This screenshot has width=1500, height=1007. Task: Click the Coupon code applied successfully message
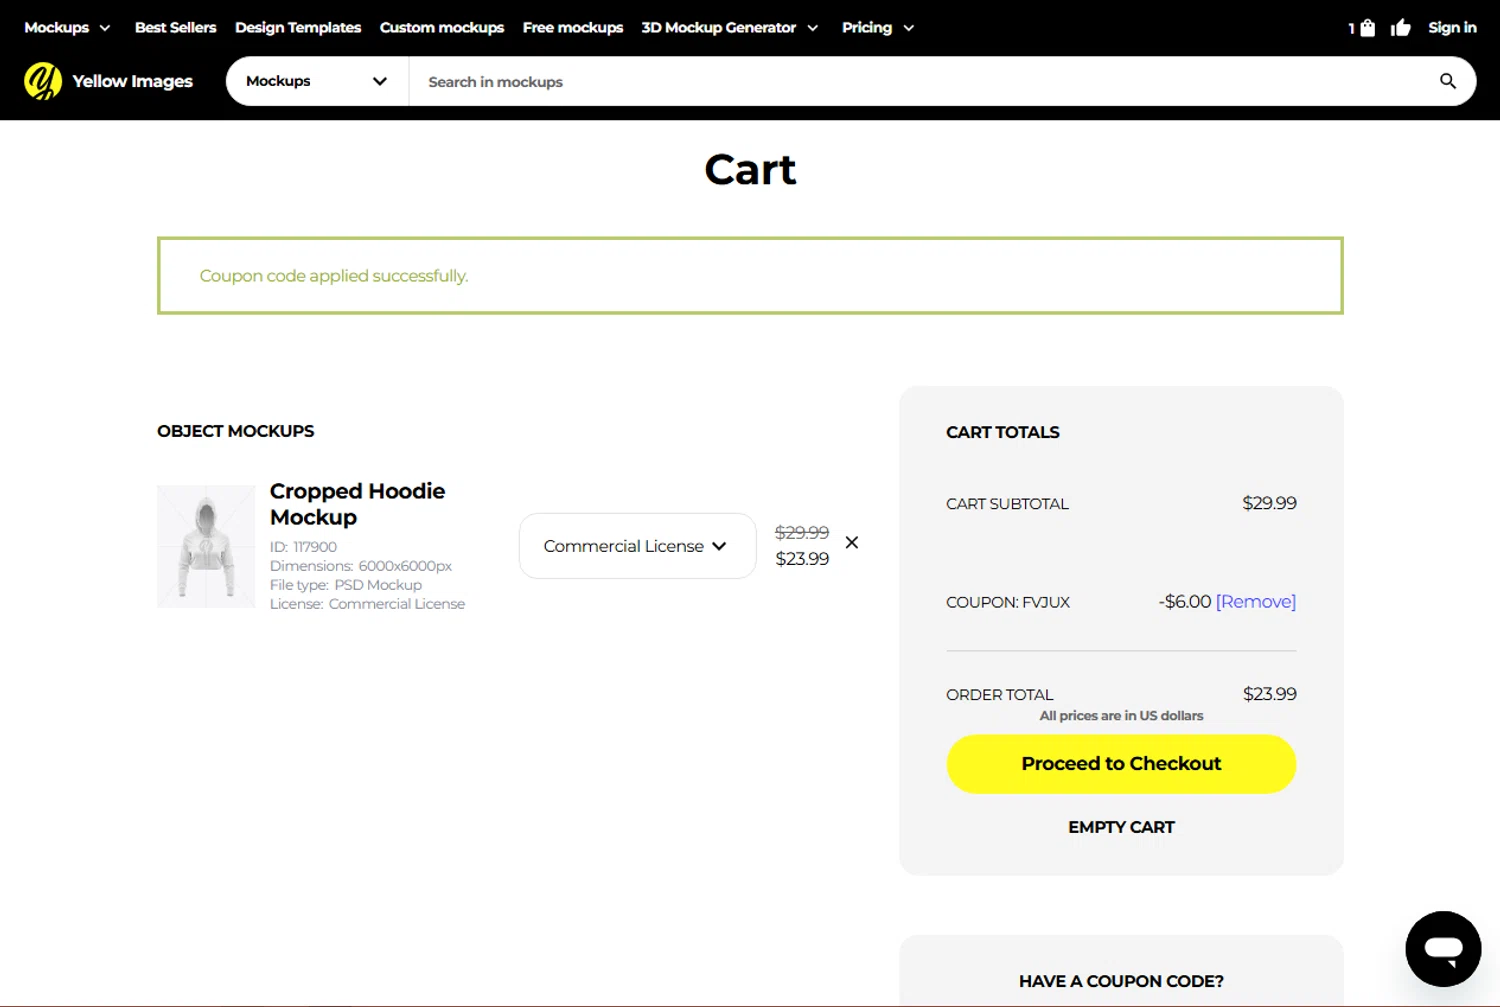334,276
